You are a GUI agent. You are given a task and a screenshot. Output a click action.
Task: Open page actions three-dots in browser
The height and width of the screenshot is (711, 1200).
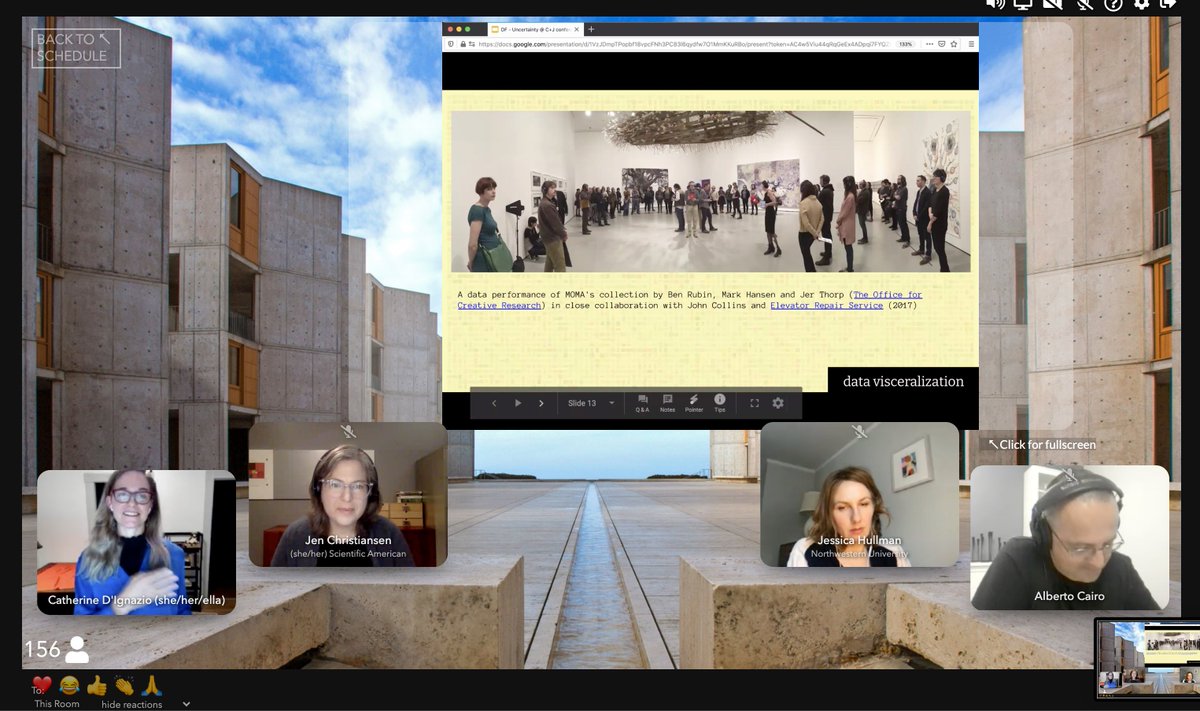pyautogui.click(x=929, y=44)
